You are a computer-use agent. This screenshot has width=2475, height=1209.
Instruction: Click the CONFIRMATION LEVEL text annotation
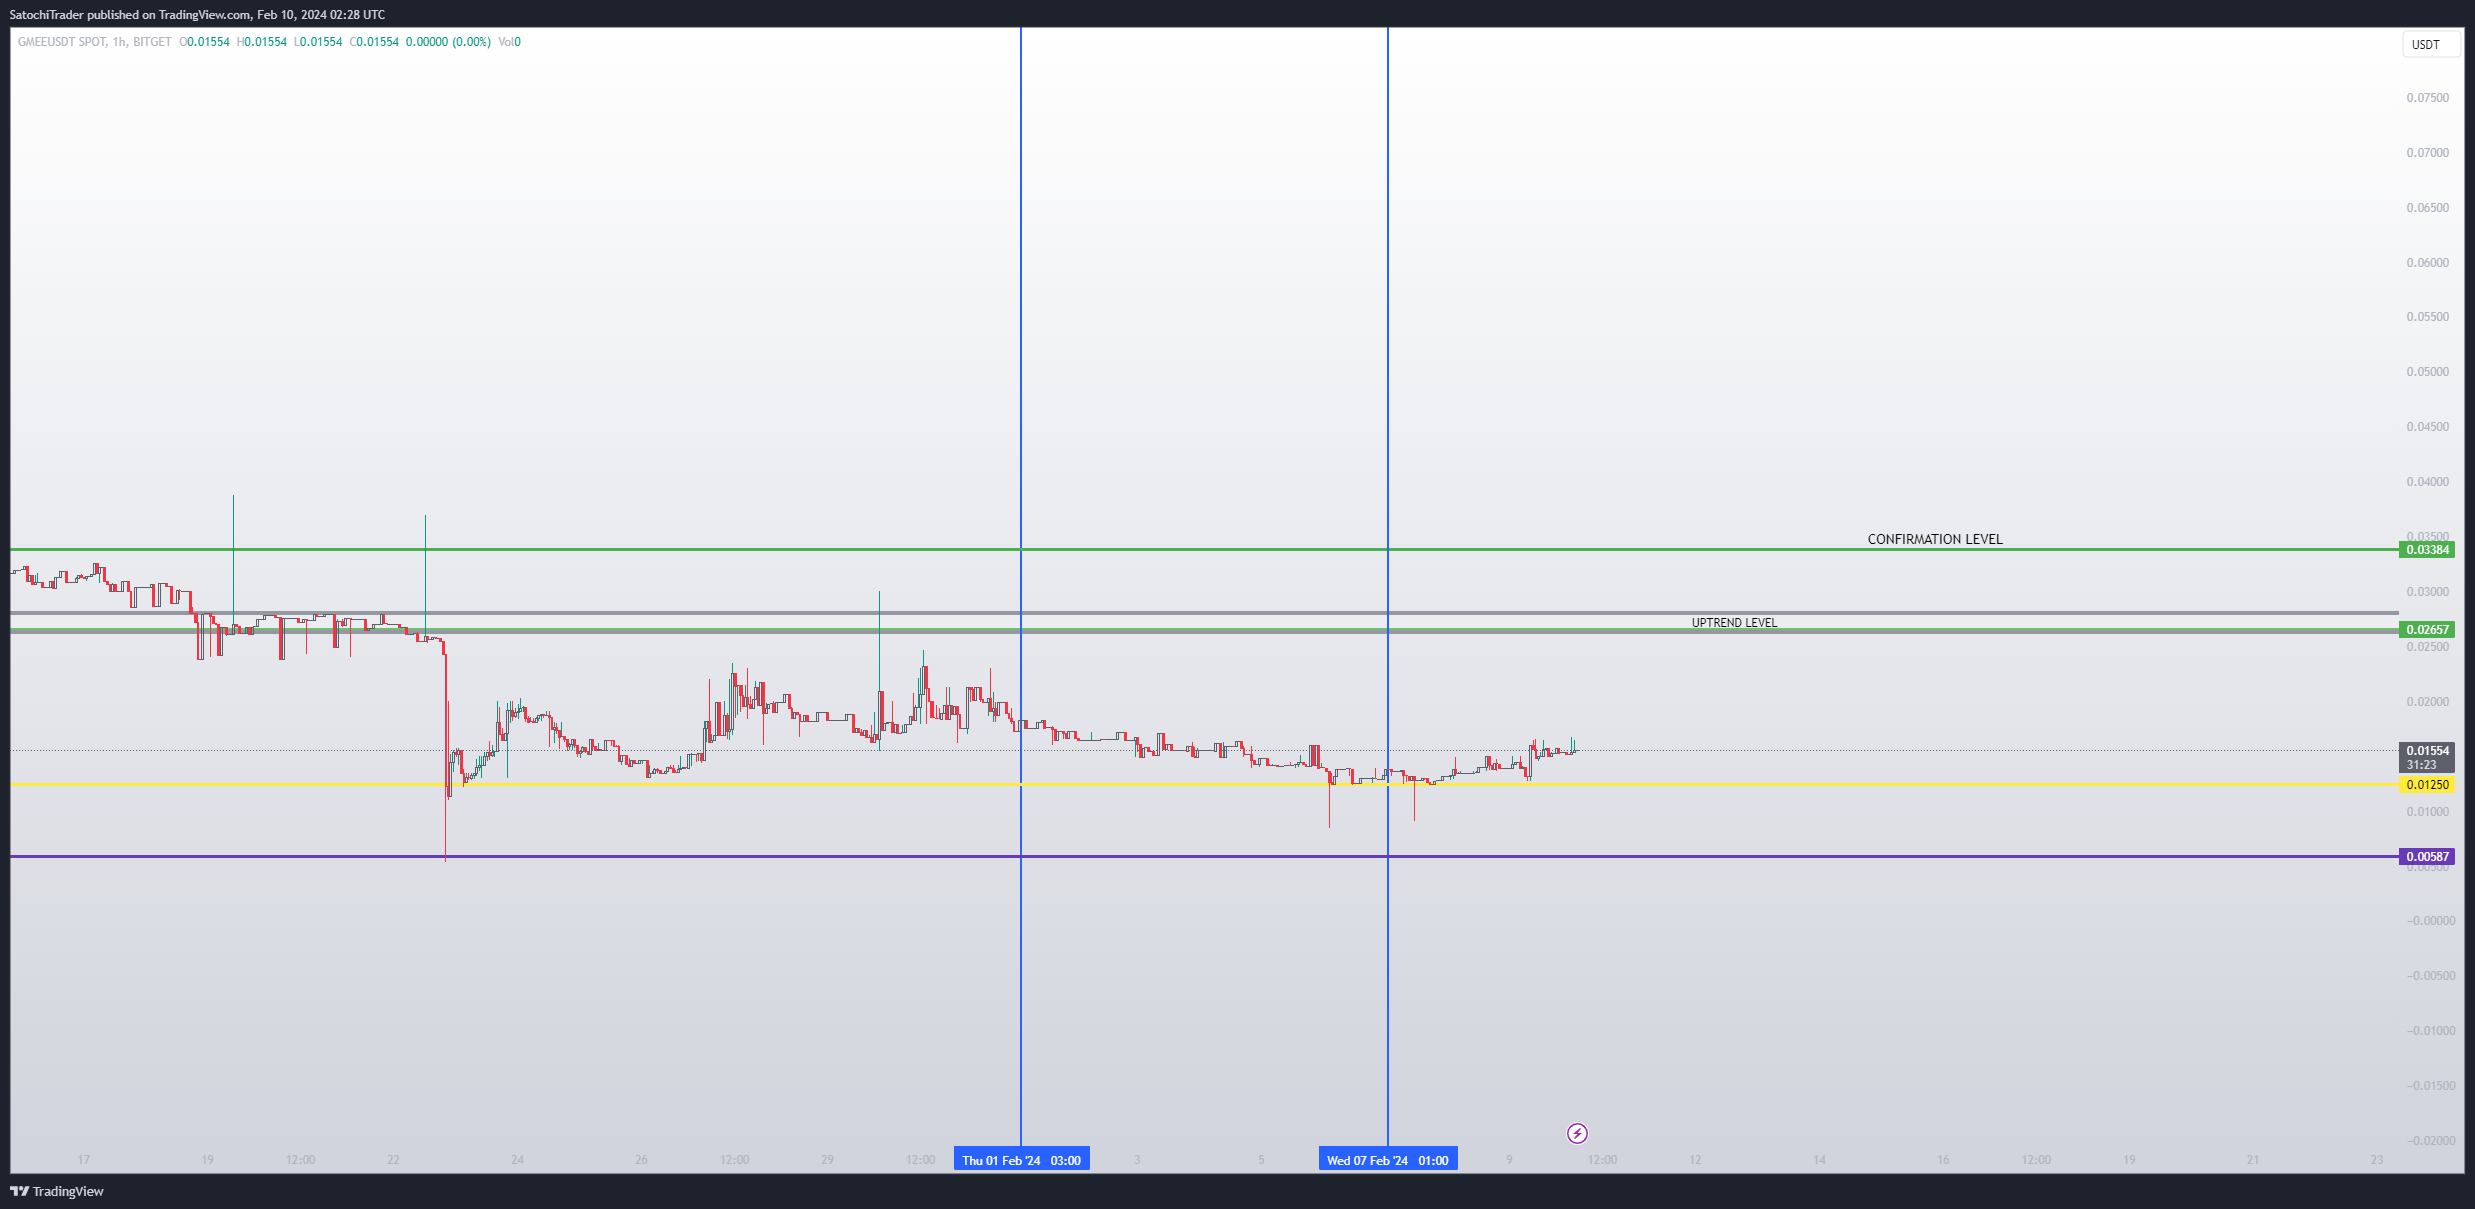click(1935, 539)
